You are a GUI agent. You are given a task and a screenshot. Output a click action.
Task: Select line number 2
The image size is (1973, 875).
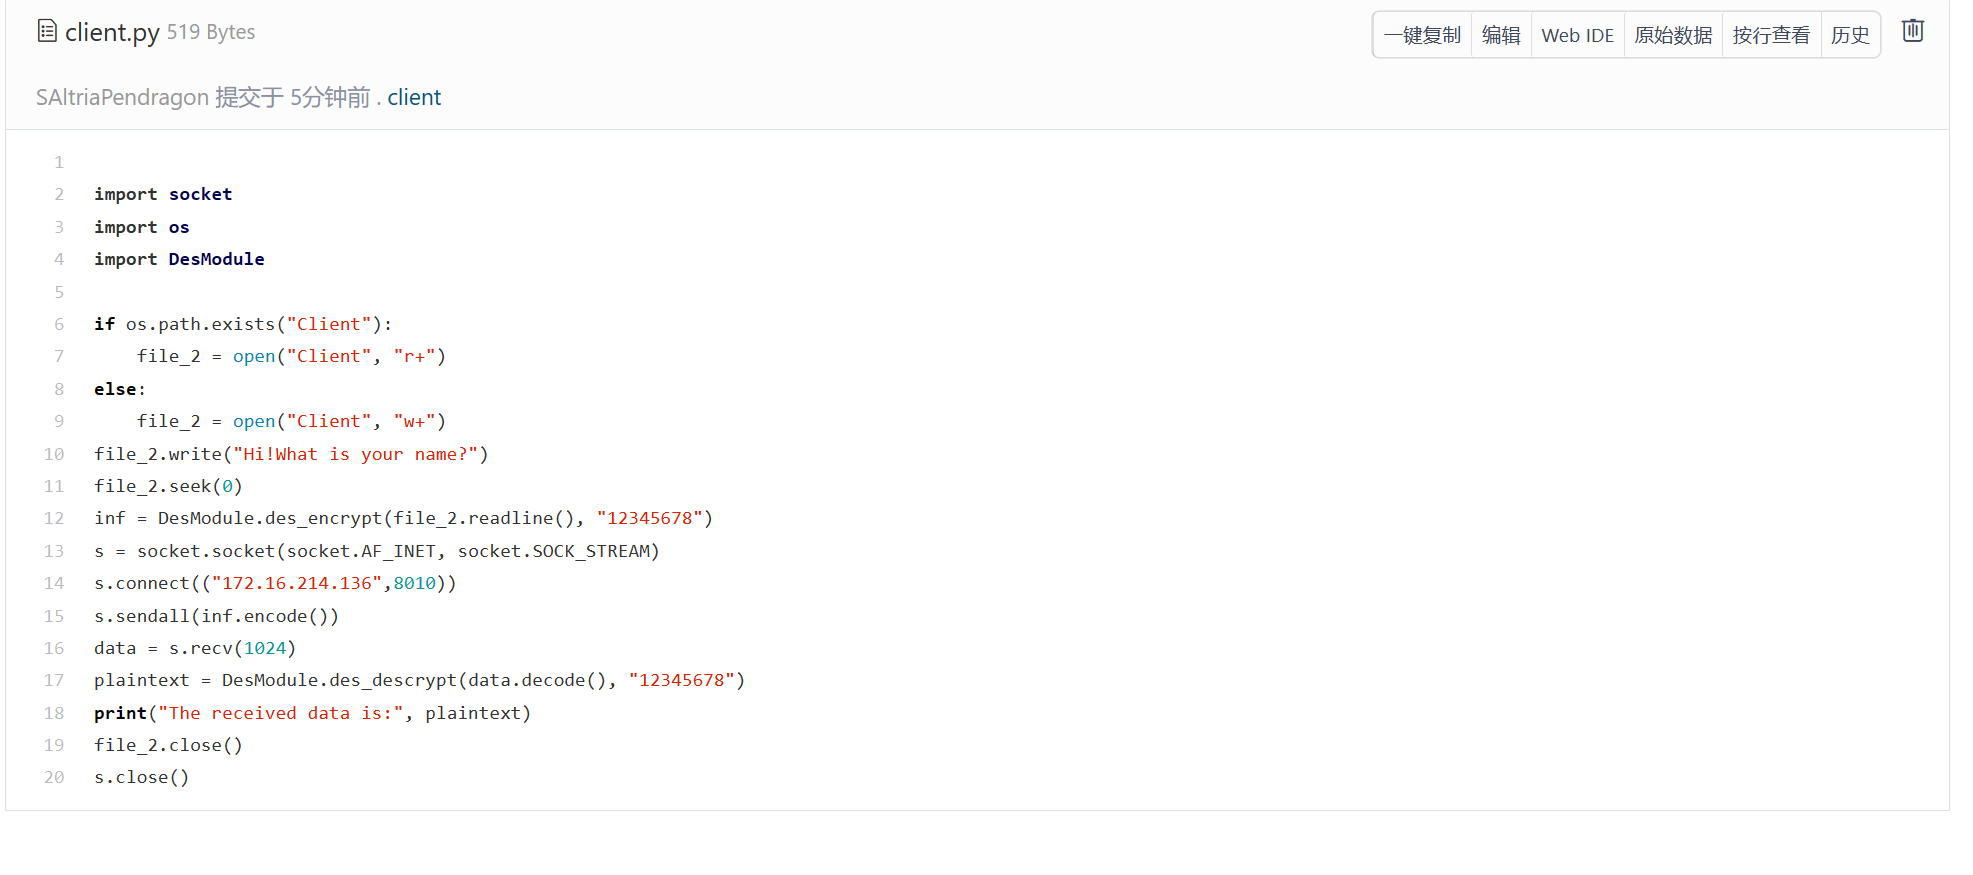(59, 194)
